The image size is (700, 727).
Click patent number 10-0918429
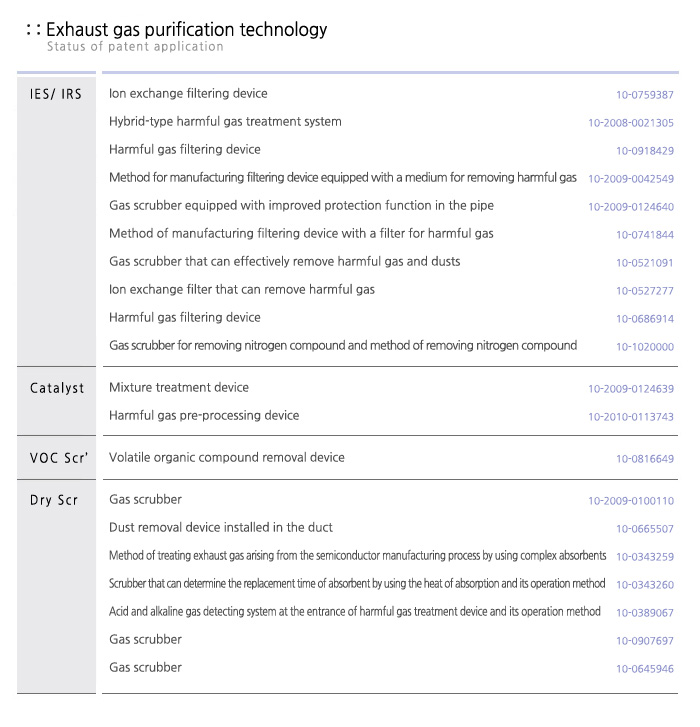tap(644, 151)
